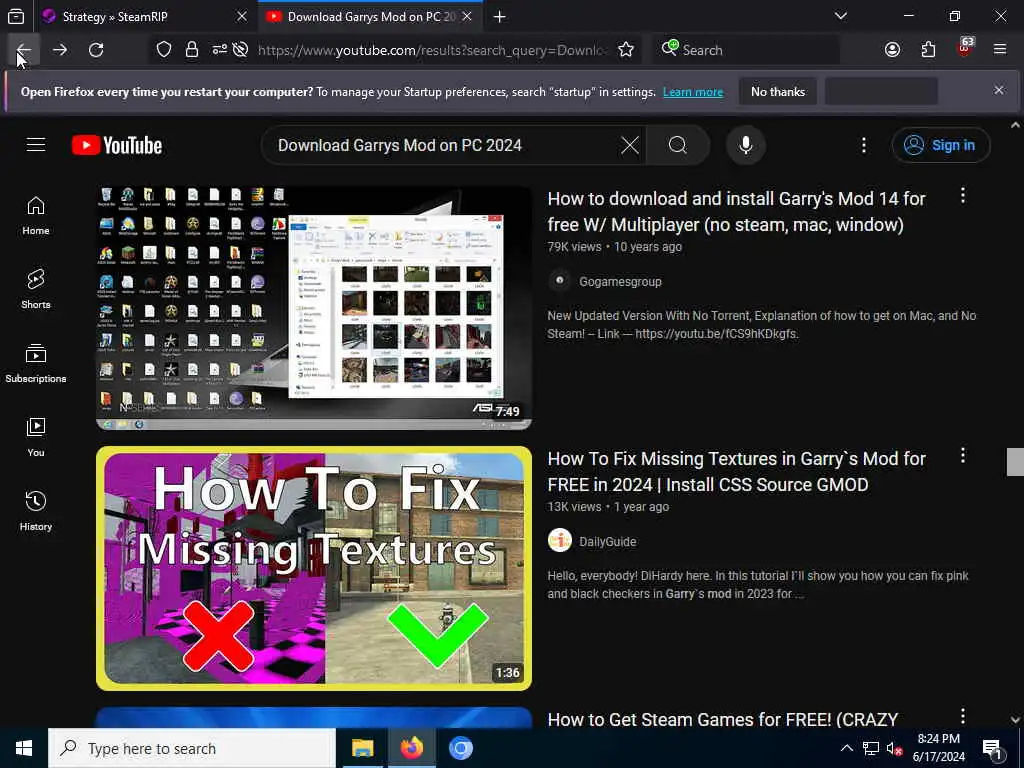
Task: Open the YouTube guide hamburger menu
Action: click(36, 145)
